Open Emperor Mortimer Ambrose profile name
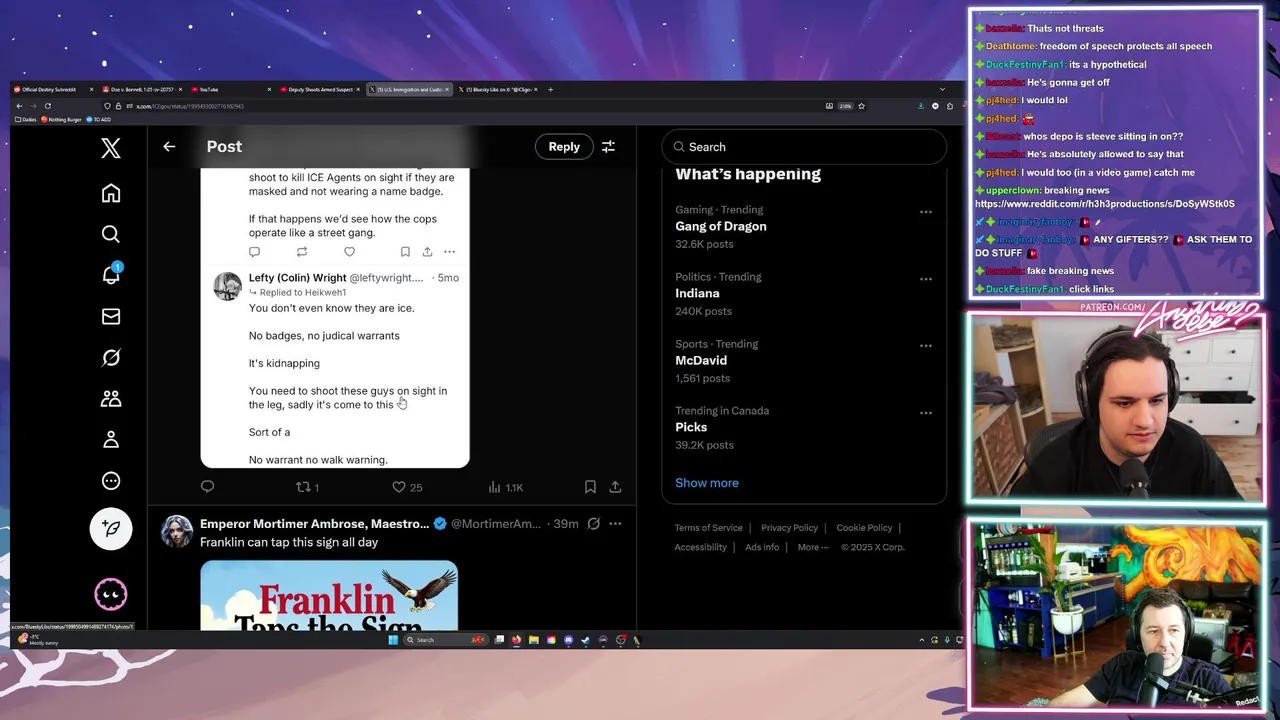Screen dimensions: 1280x720 314,524
